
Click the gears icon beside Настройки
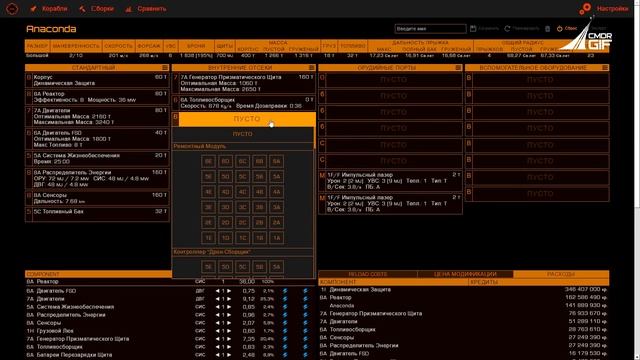(x=585, y=9)
